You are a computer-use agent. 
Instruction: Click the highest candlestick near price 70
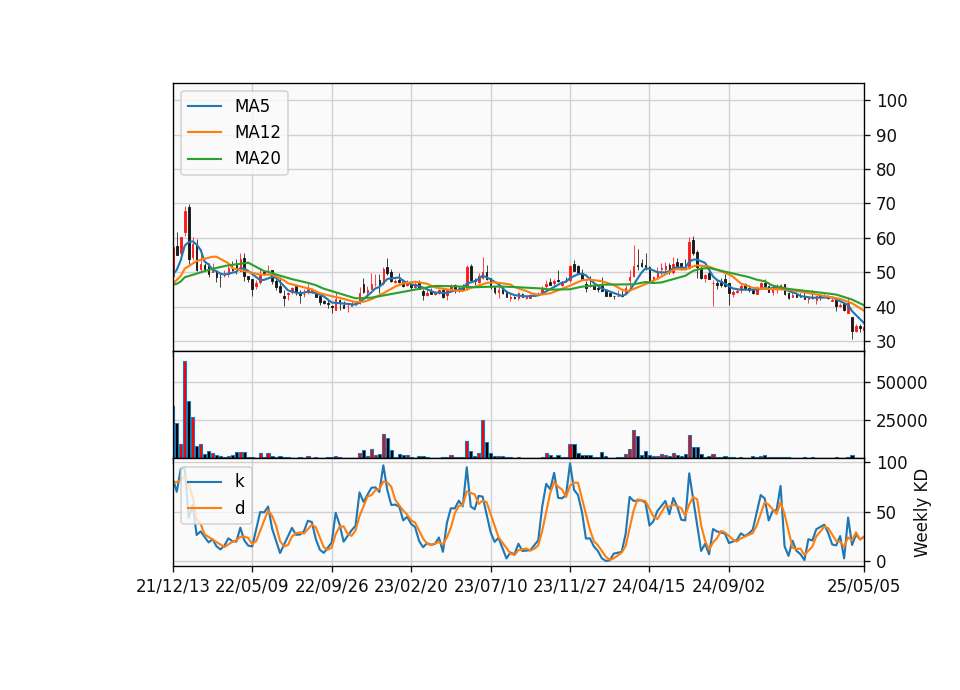coord(190,233)
